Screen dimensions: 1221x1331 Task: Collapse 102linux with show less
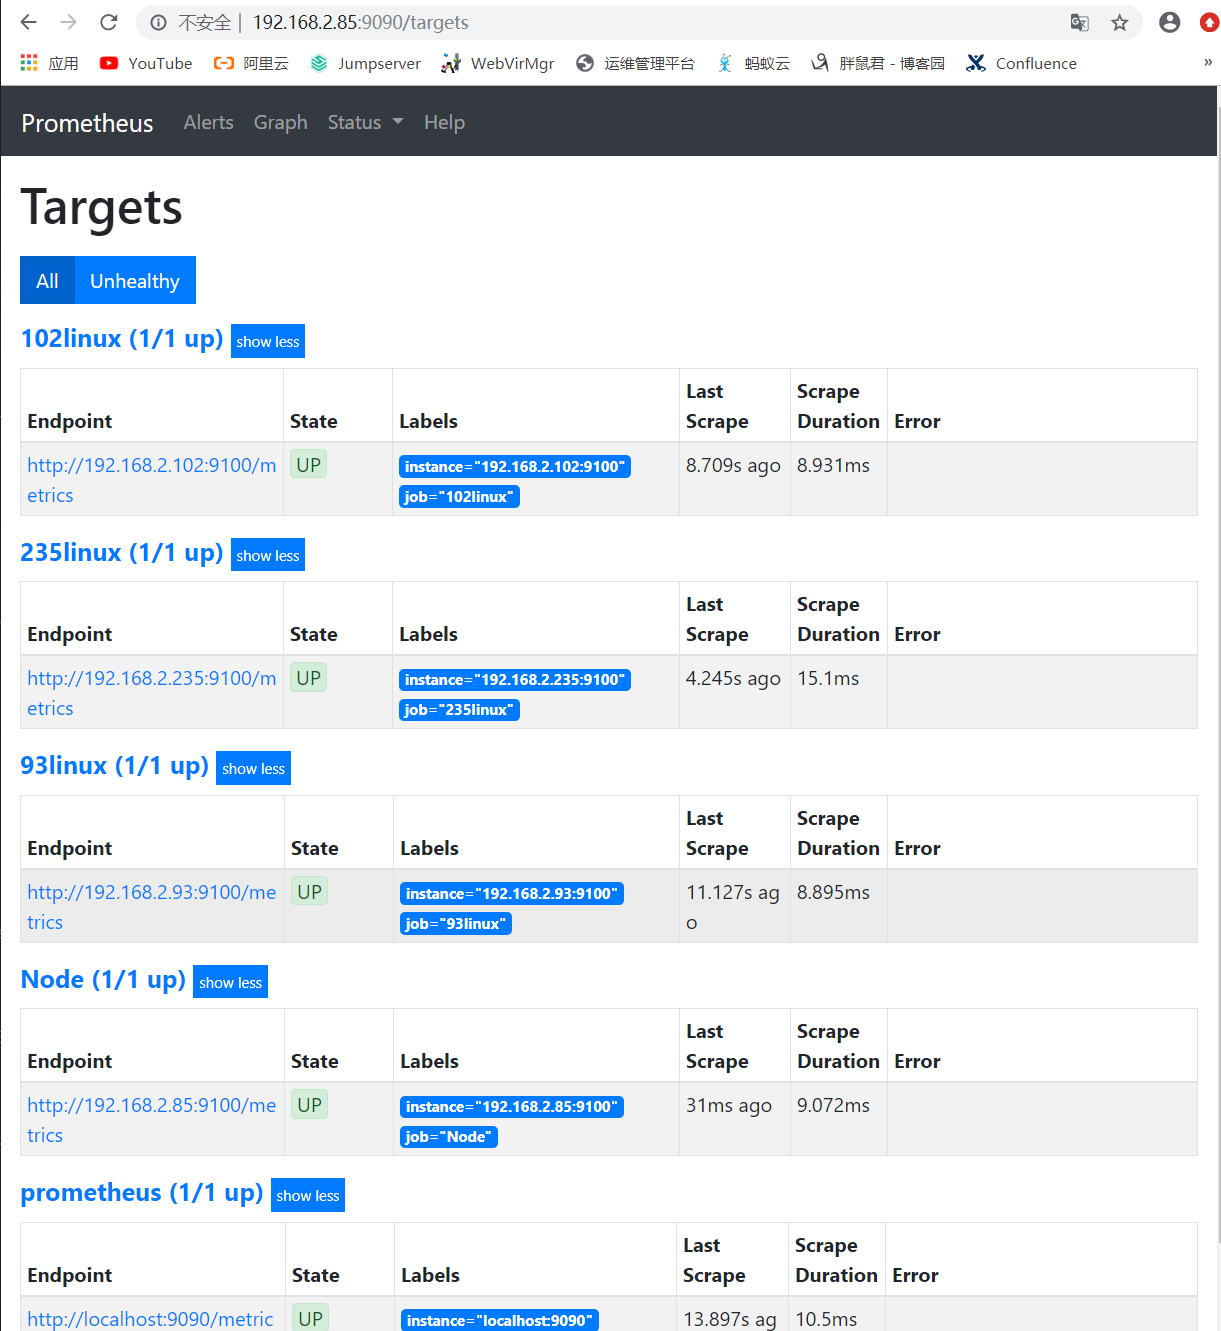[267, 341]
